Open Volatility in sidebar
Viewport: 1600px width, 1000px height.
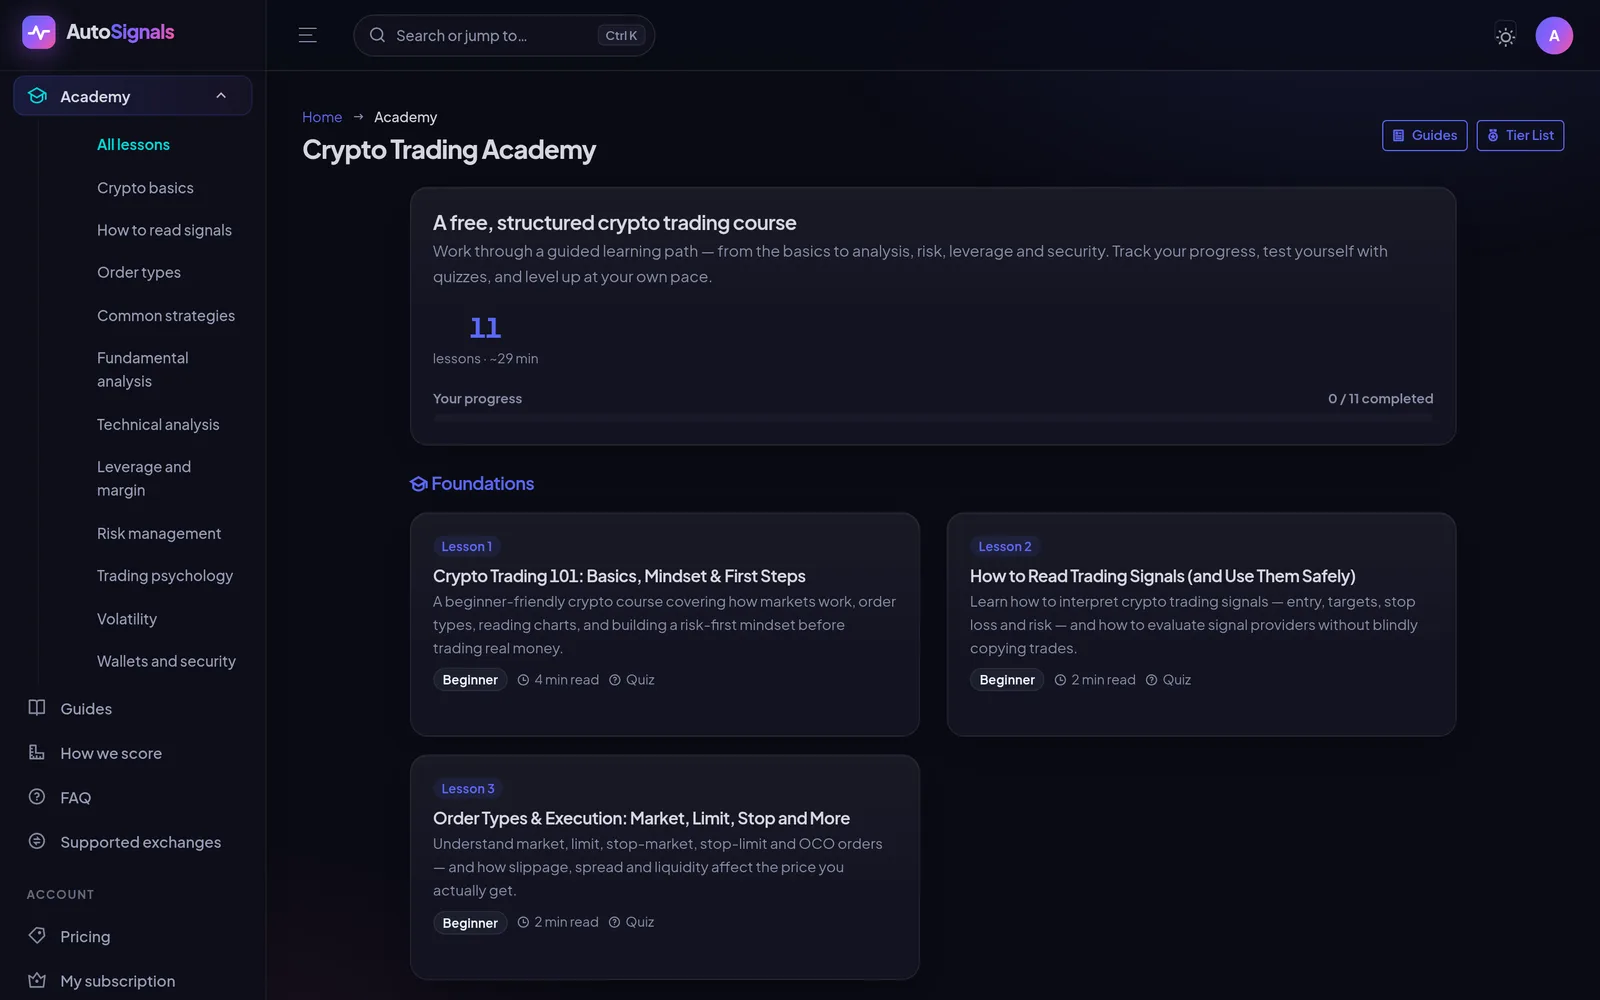(x=127, y=619)
